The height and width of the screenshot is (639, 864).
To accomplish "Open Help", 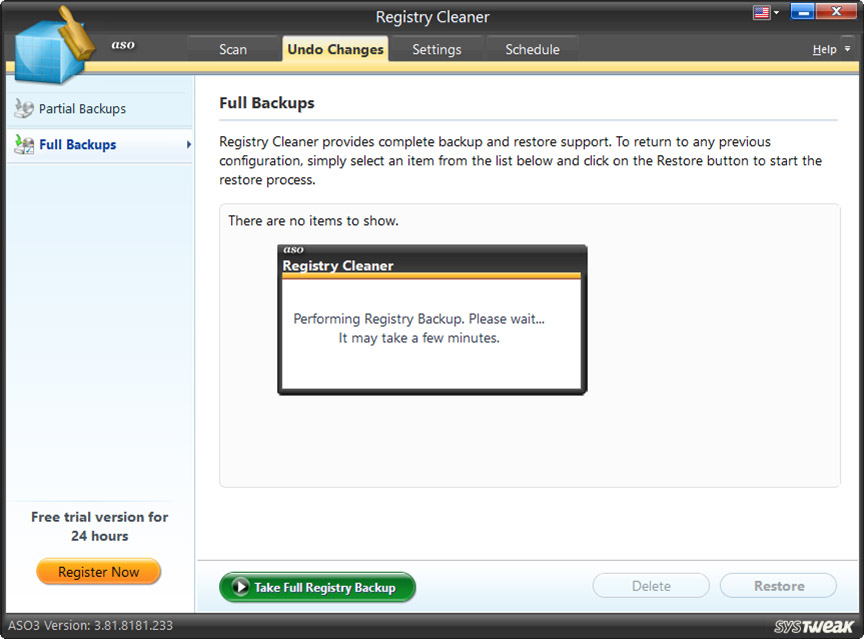I will pos(824,48).
